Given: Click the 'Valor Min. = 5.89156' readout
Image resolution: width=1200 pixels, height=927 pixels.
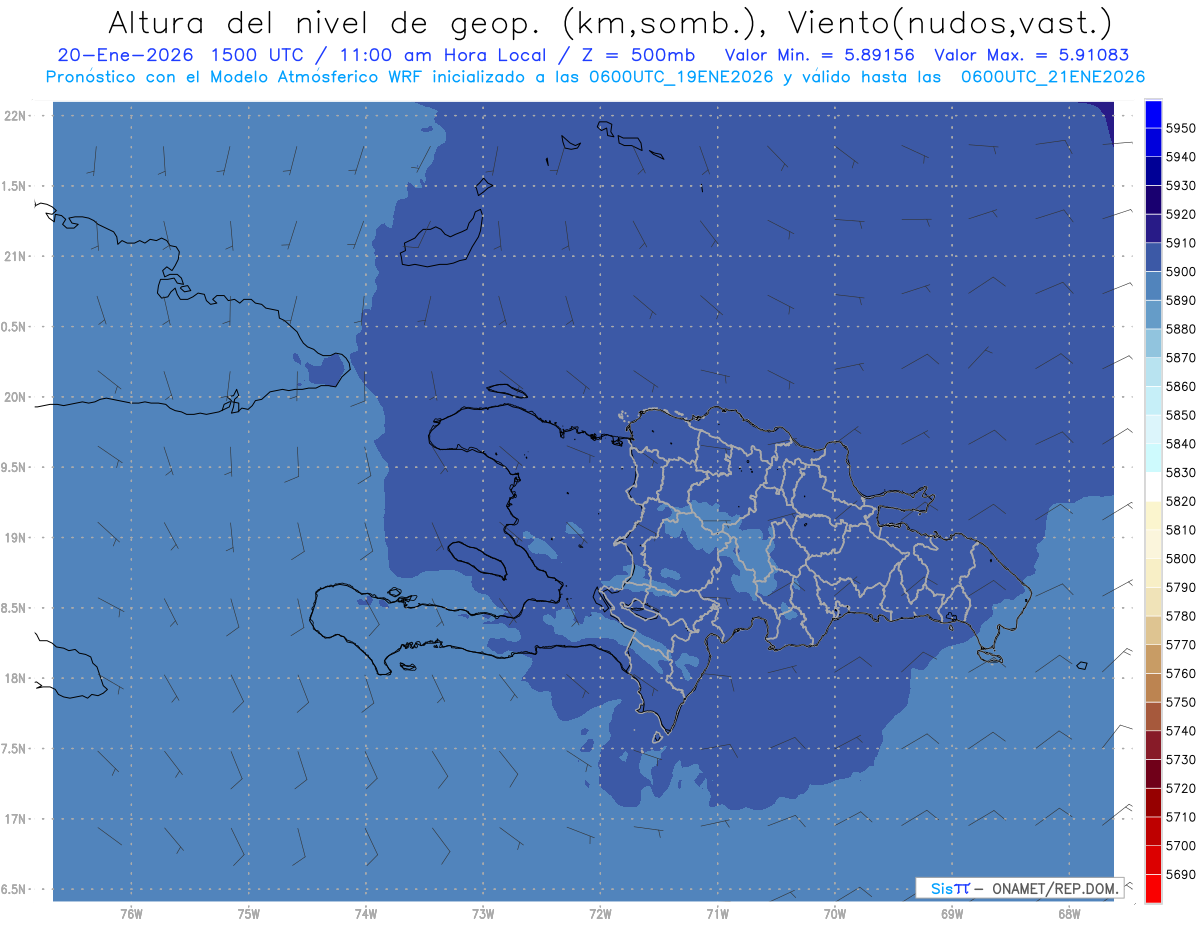Looking at the screenshot, I should tap(819, 55).
